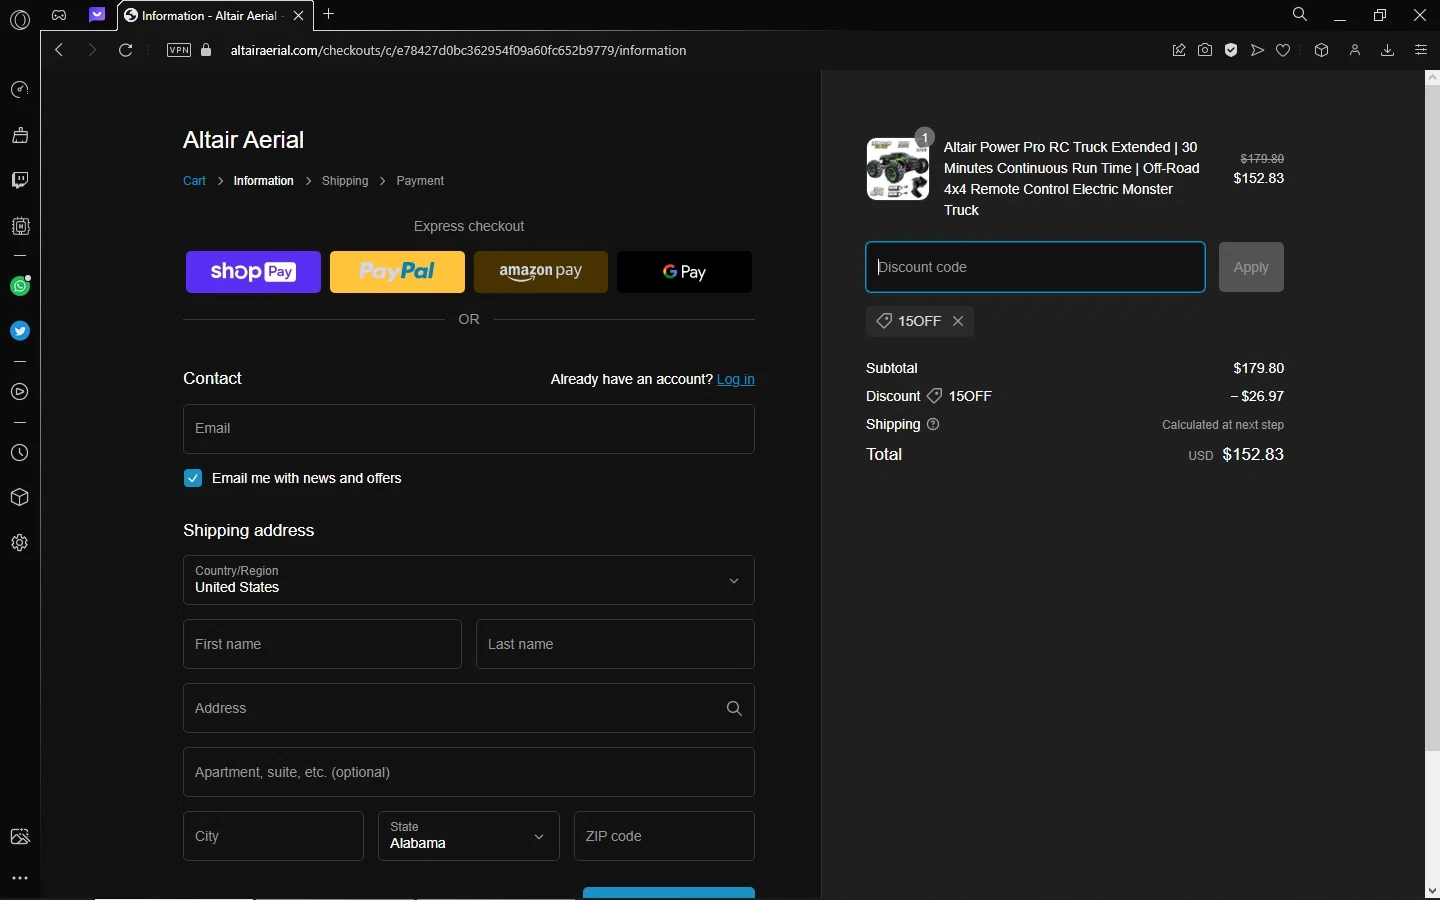Open GX Corner gamepad tab

click(59, 15)
